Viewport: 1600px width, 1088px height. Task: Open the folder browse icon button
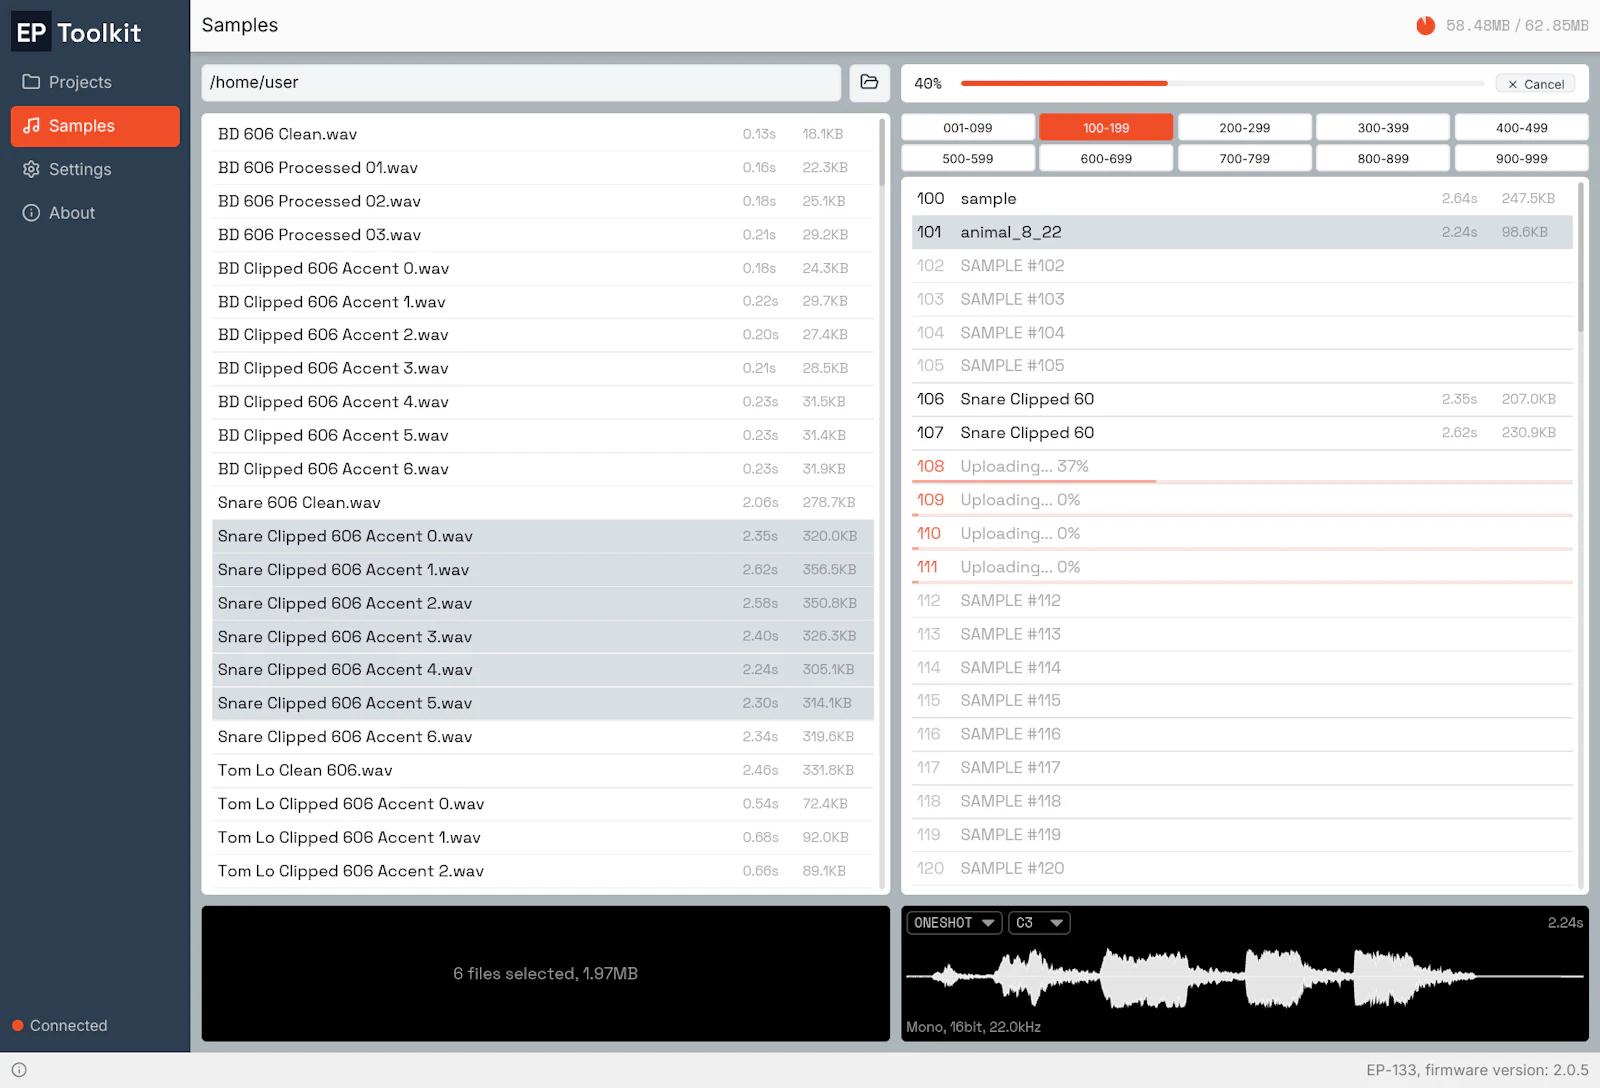point(869,82)
